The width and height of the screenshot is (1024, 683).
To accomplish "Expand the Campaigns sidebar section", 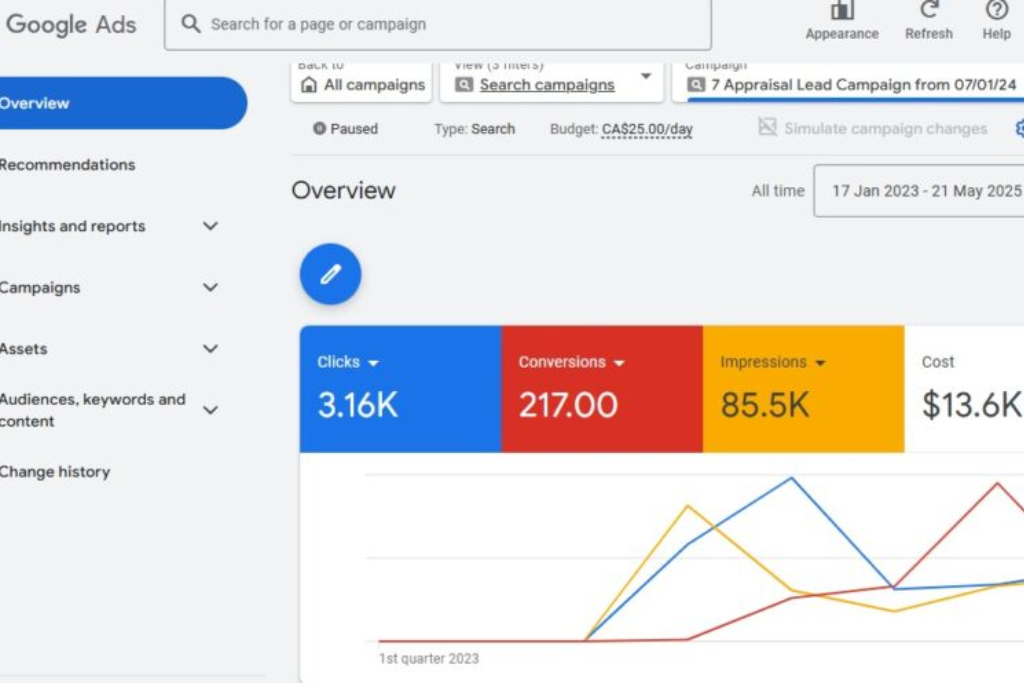I will (210, 288).
